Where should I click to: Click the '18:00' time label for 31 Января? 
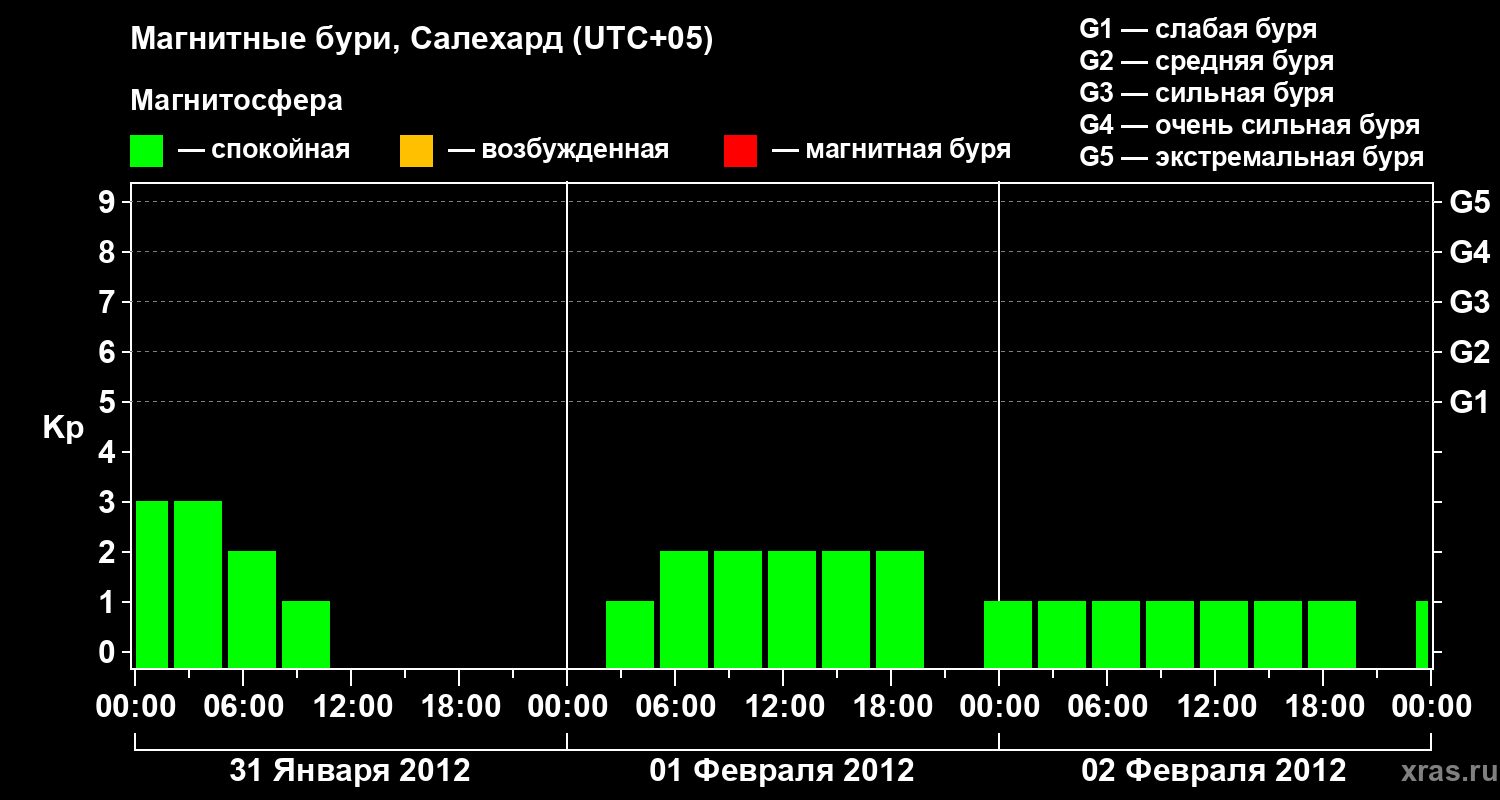[x=459, y=707]
